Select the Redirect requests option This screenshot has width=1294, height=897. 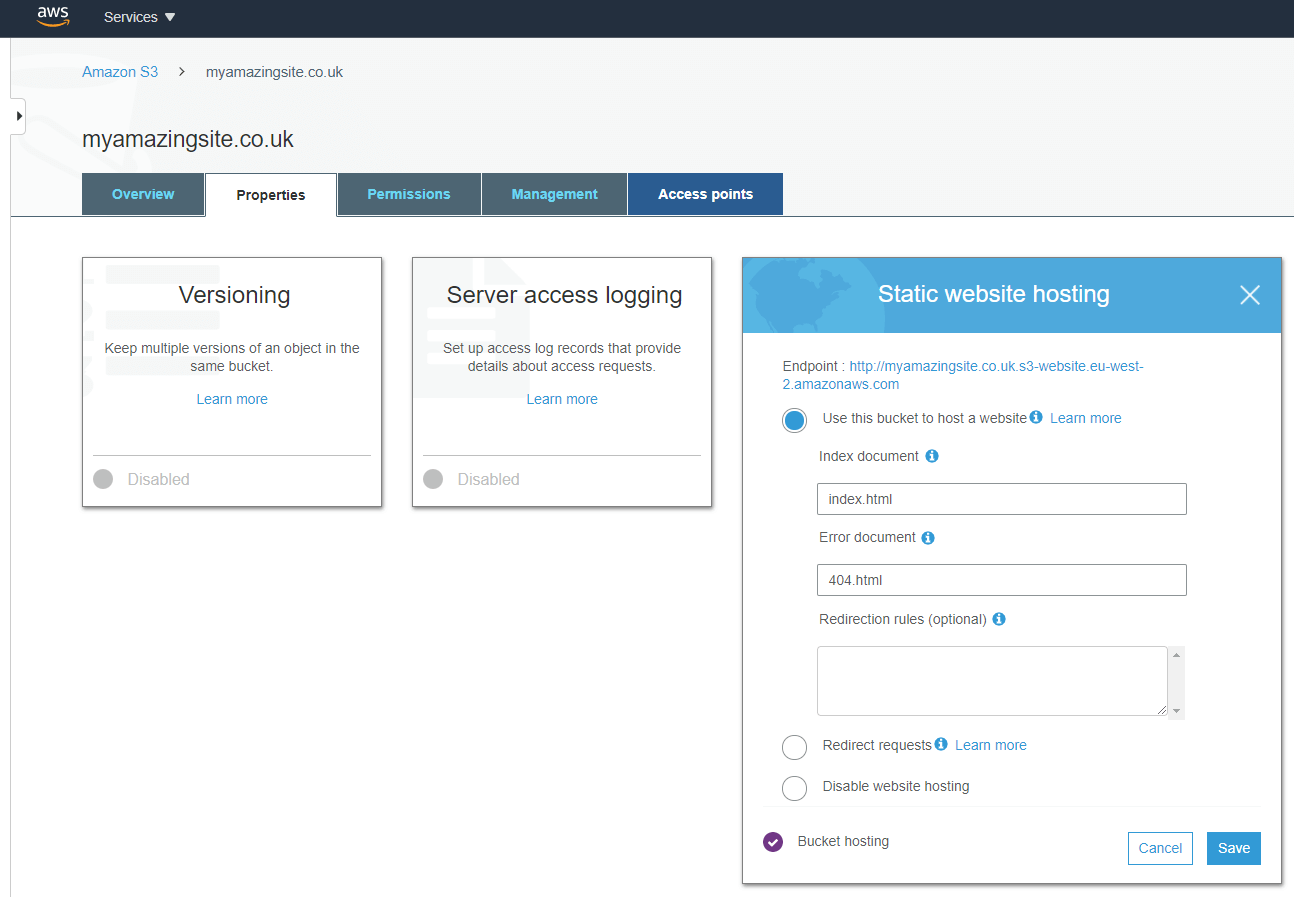794,747
